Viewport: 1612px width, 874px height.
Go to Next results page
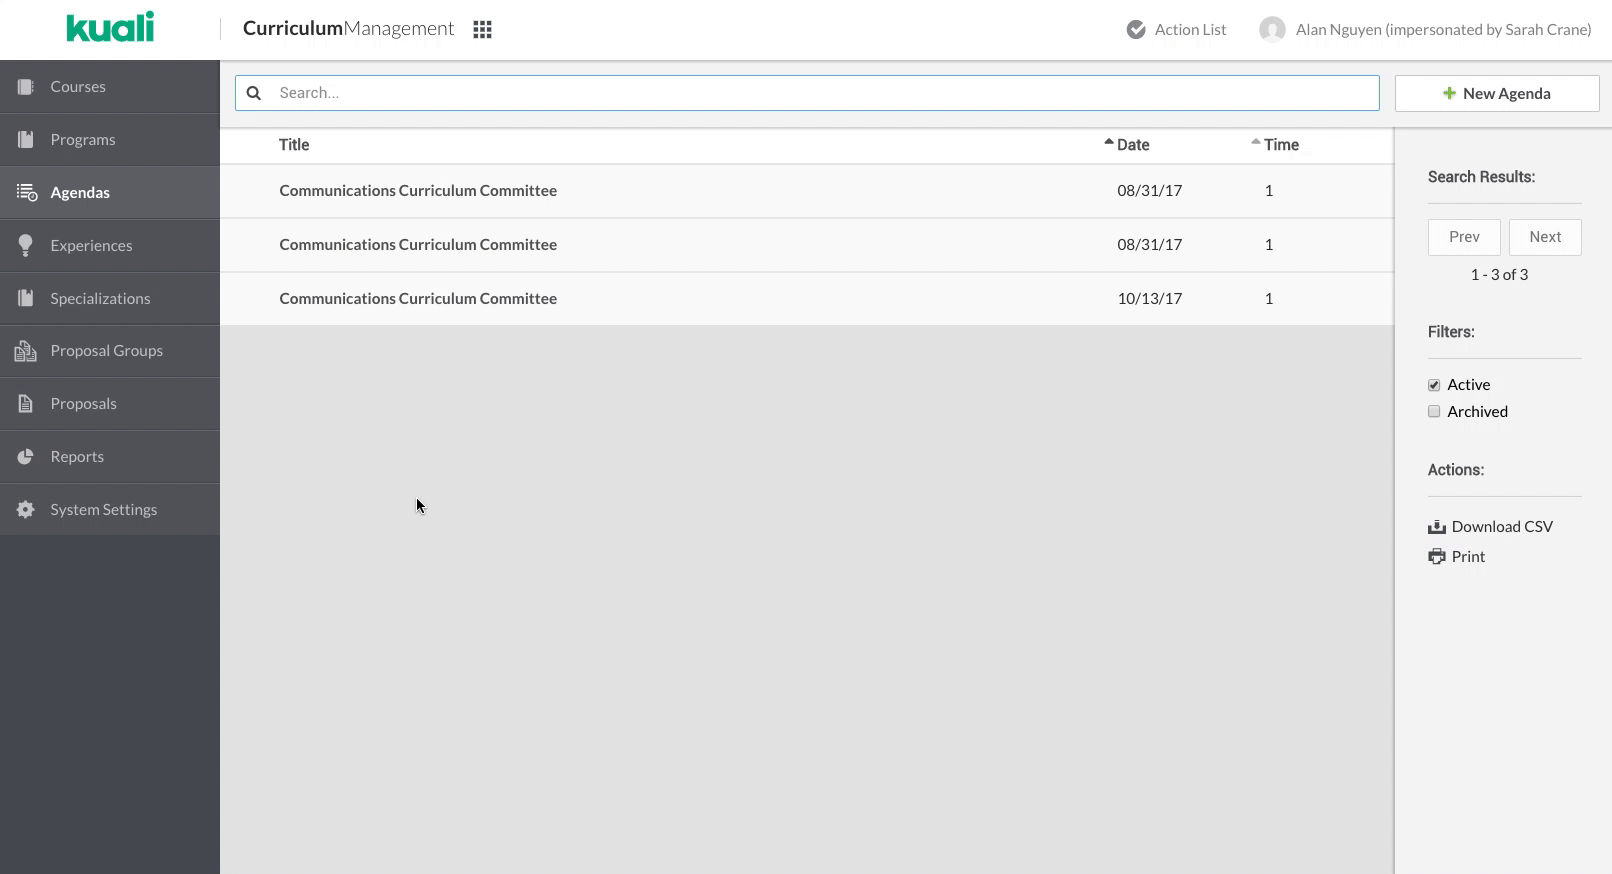pos(1544,237)
